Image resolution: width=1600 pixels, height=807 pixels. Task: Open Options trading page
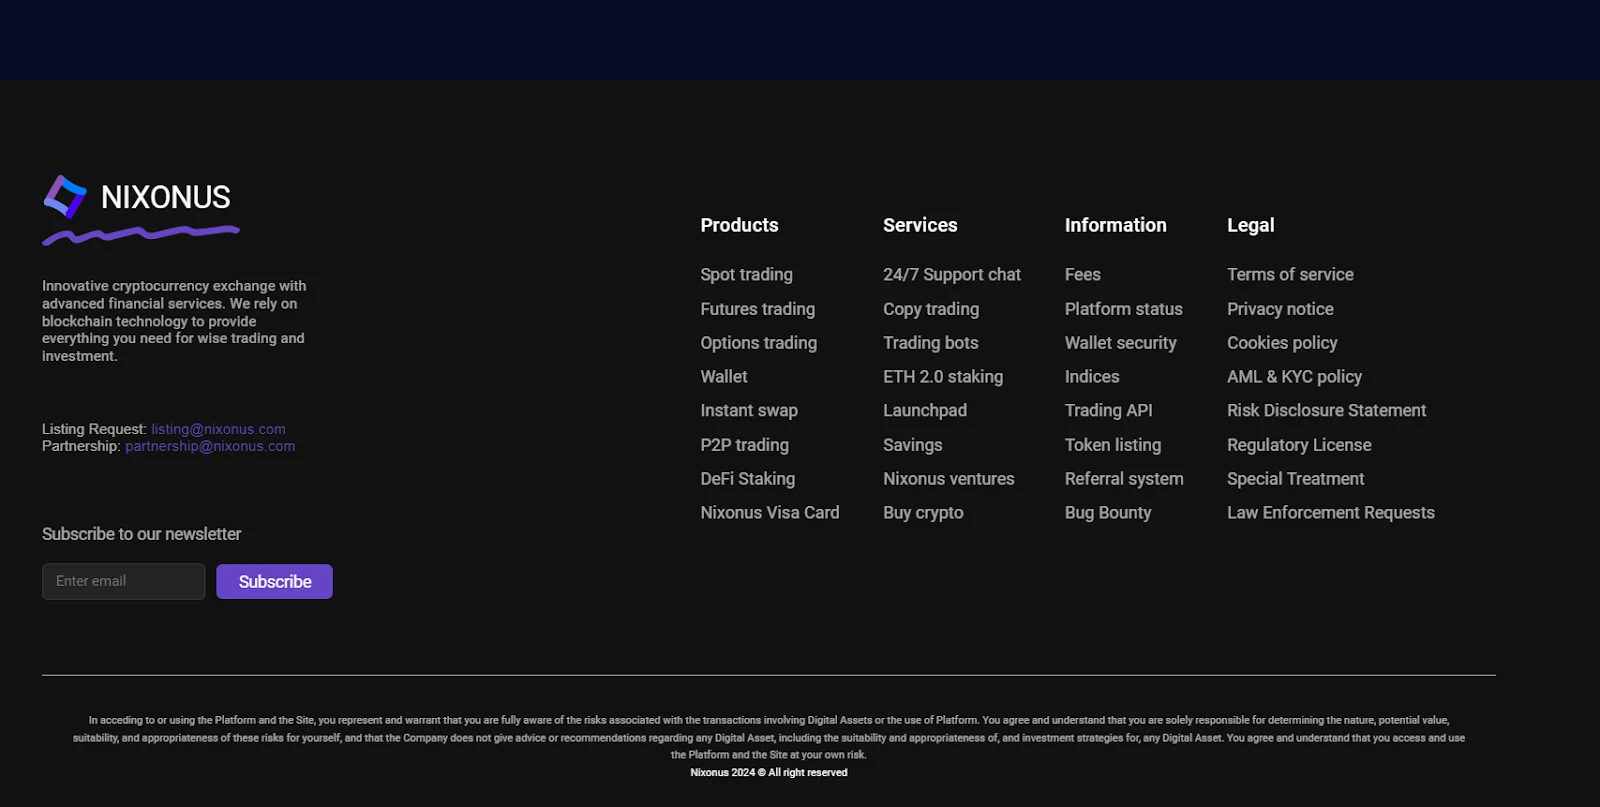[x=758, y=343]
